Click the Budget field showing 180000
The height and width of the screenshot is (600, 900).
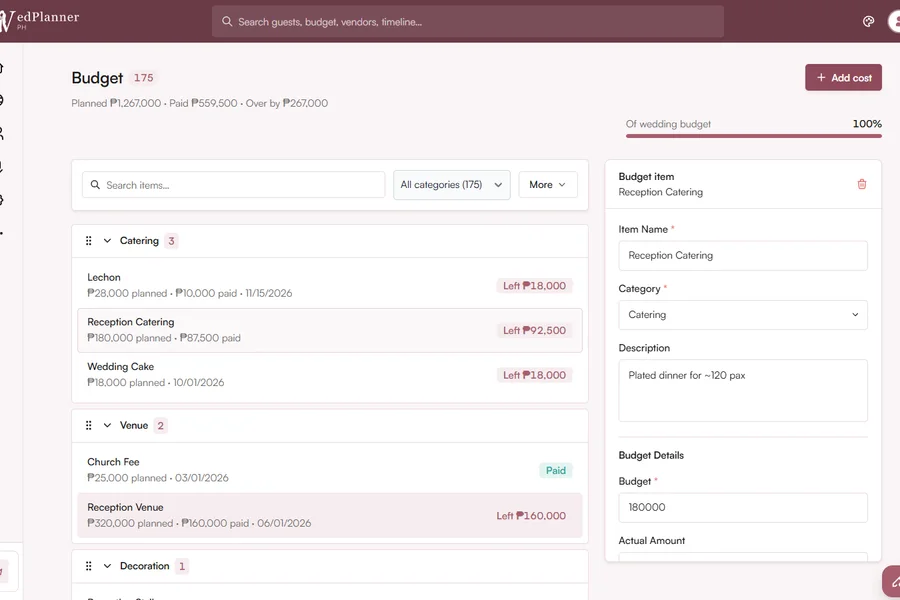743,508
